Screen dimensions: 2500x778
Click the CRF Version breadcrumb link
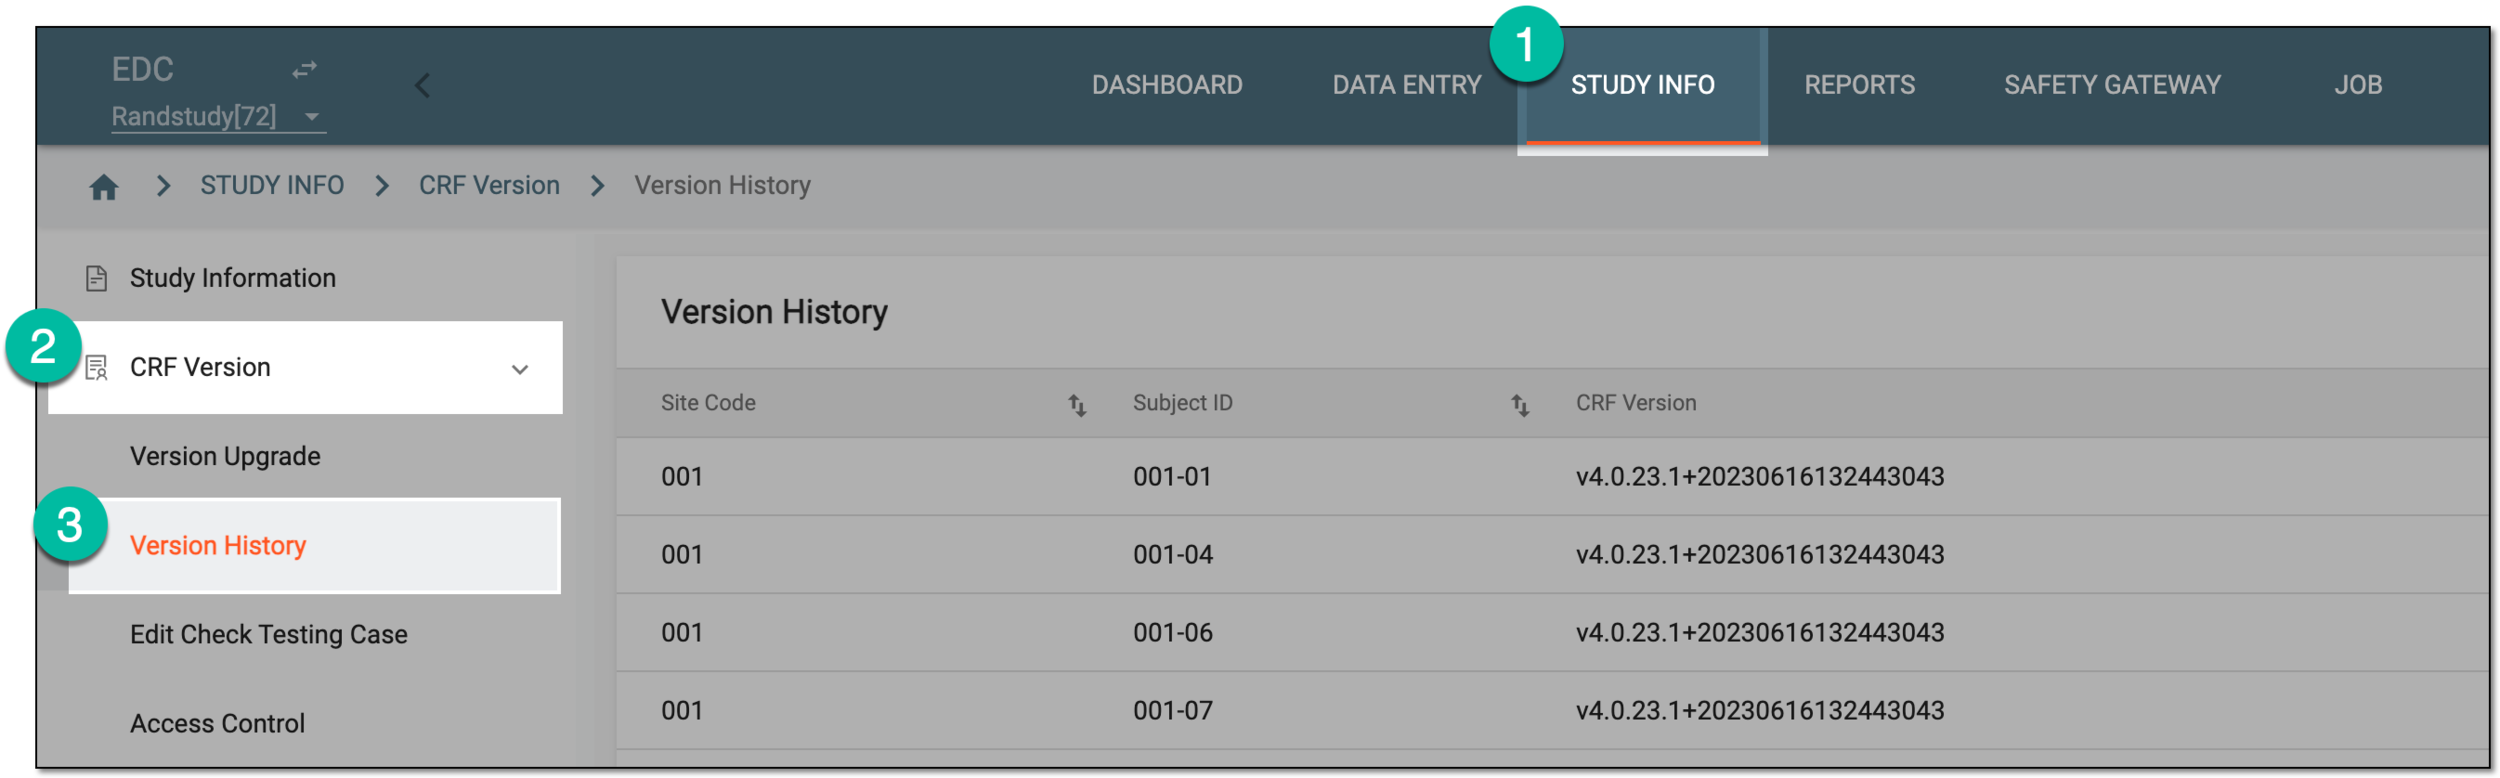tap(489, 186)
